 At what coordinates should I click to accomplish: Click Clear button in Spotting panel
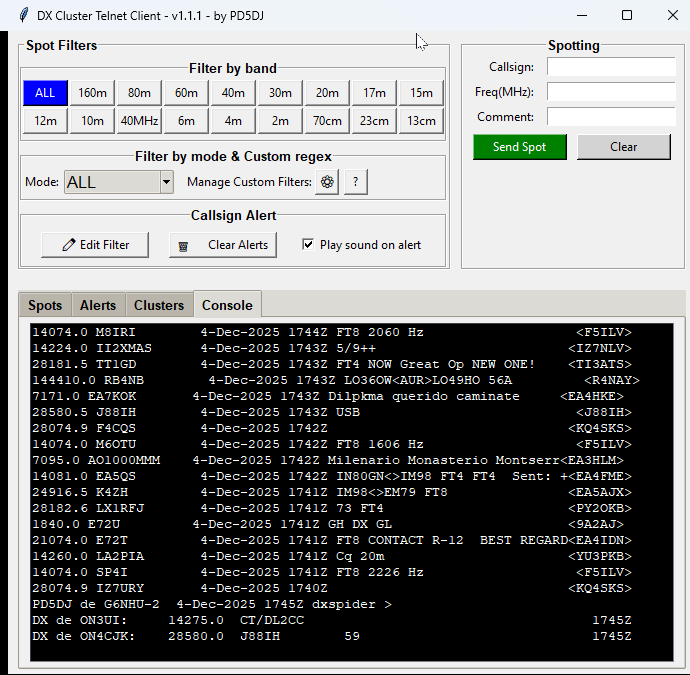(x=623, y=147)
